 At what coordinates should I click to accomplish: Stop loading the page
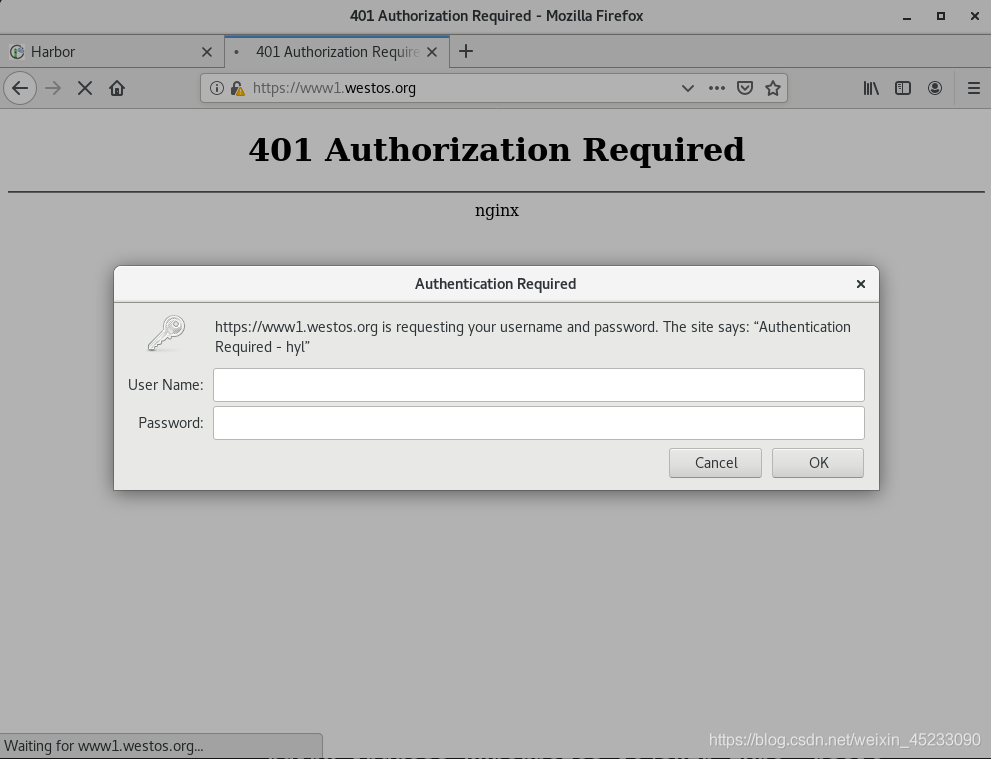point(85,88)
